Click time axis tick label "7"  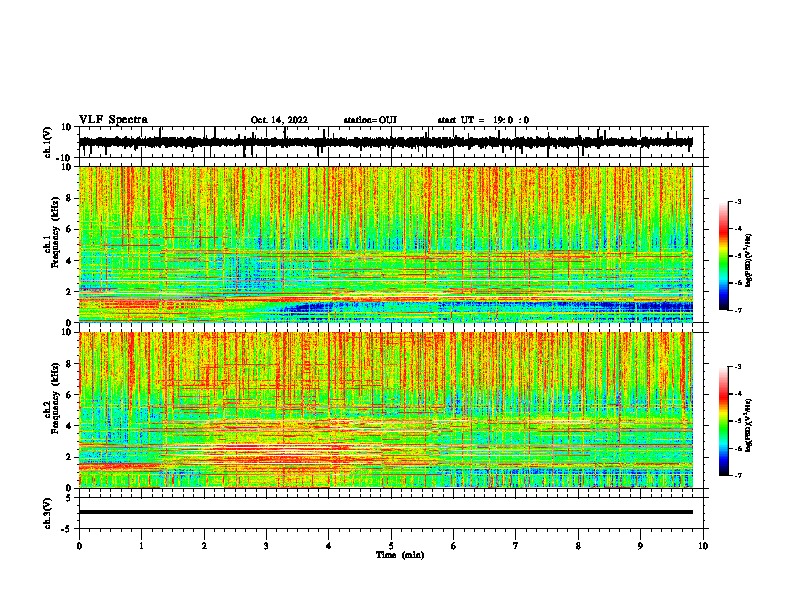(x=516, y=546)
